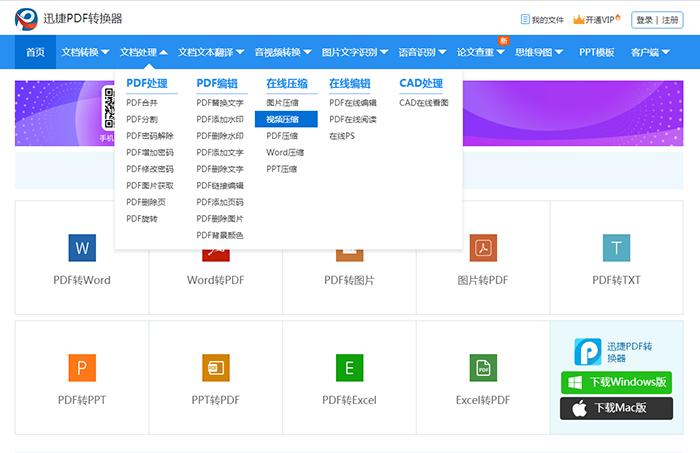Open PPT模板 nav item
700x453 pixels.
tap(597, 52)
